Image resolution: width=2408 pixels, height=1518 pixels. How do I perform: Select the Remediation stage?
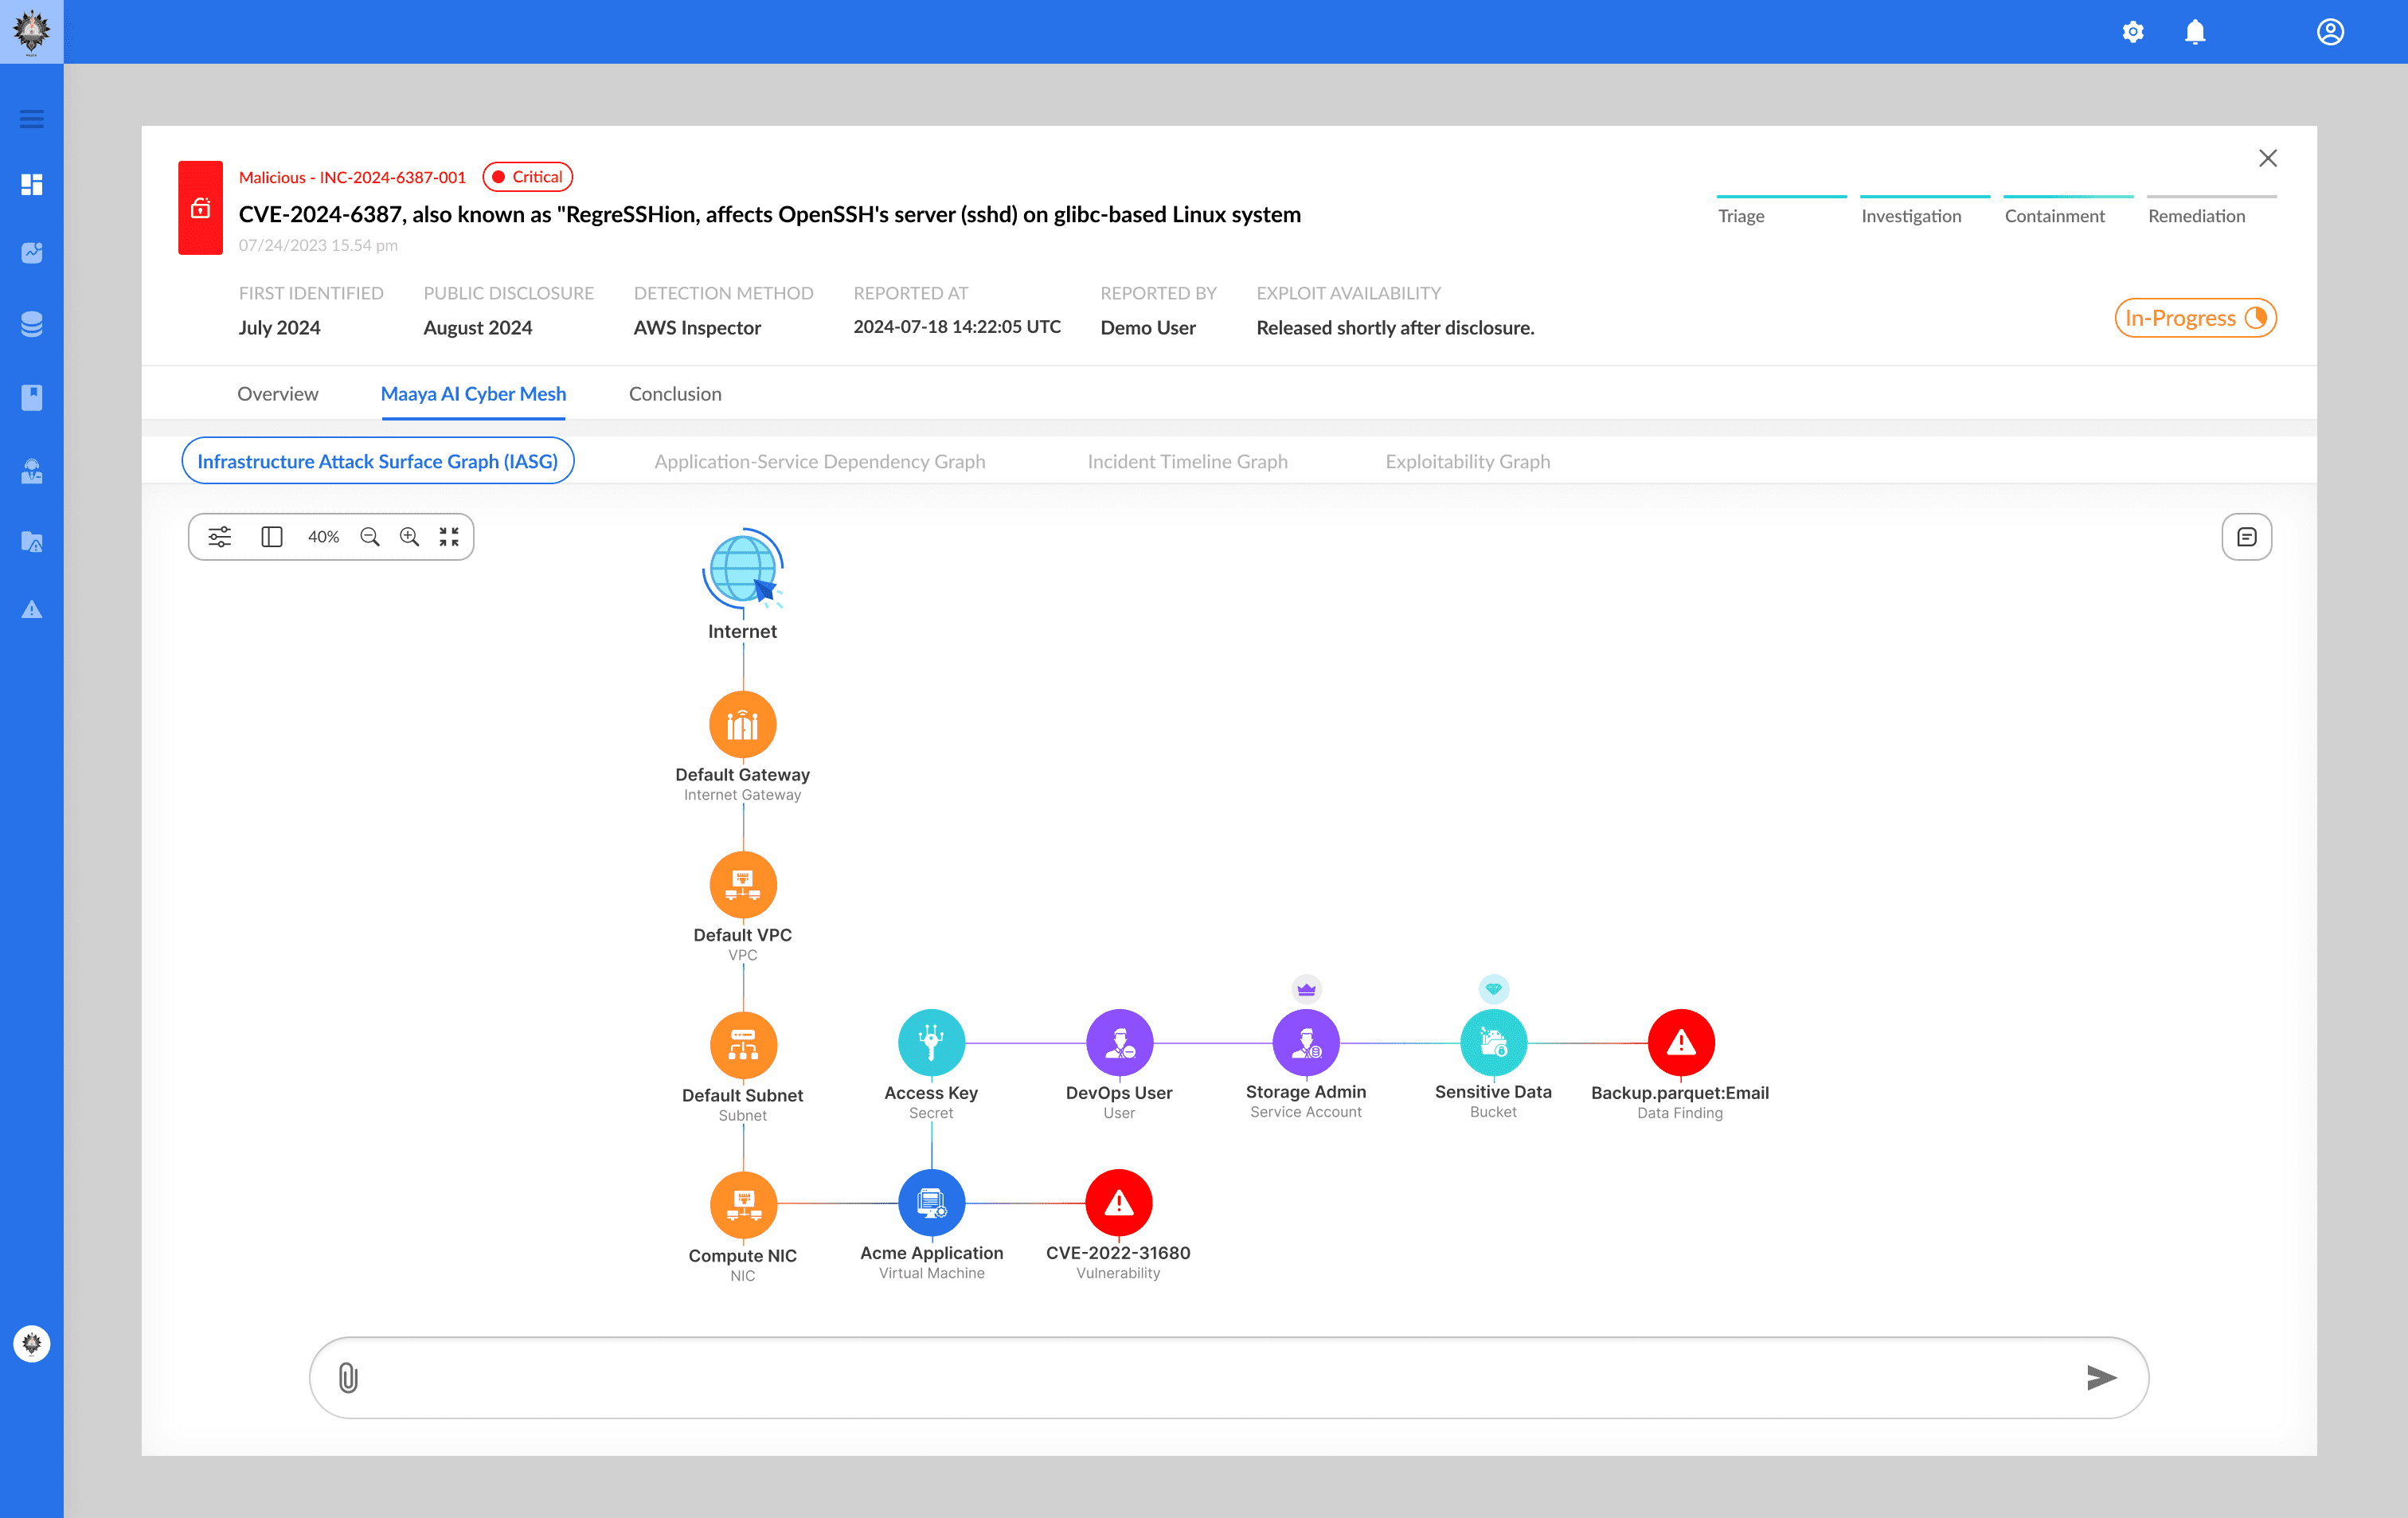pos(2196,215)
